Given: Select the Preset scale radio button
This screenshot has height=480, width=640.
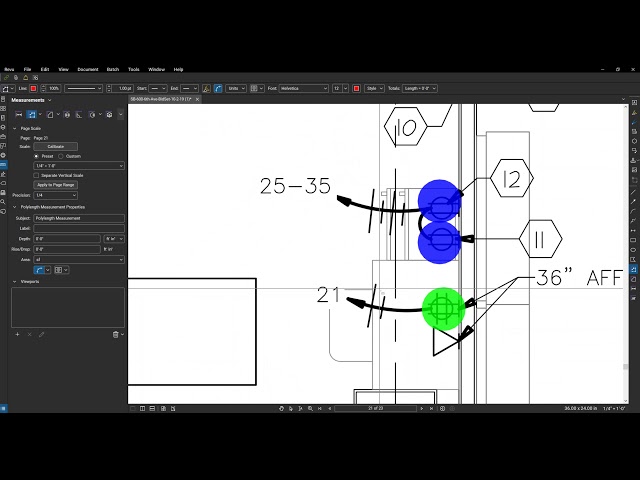Looking at the screenshot, I should (36, 156).
